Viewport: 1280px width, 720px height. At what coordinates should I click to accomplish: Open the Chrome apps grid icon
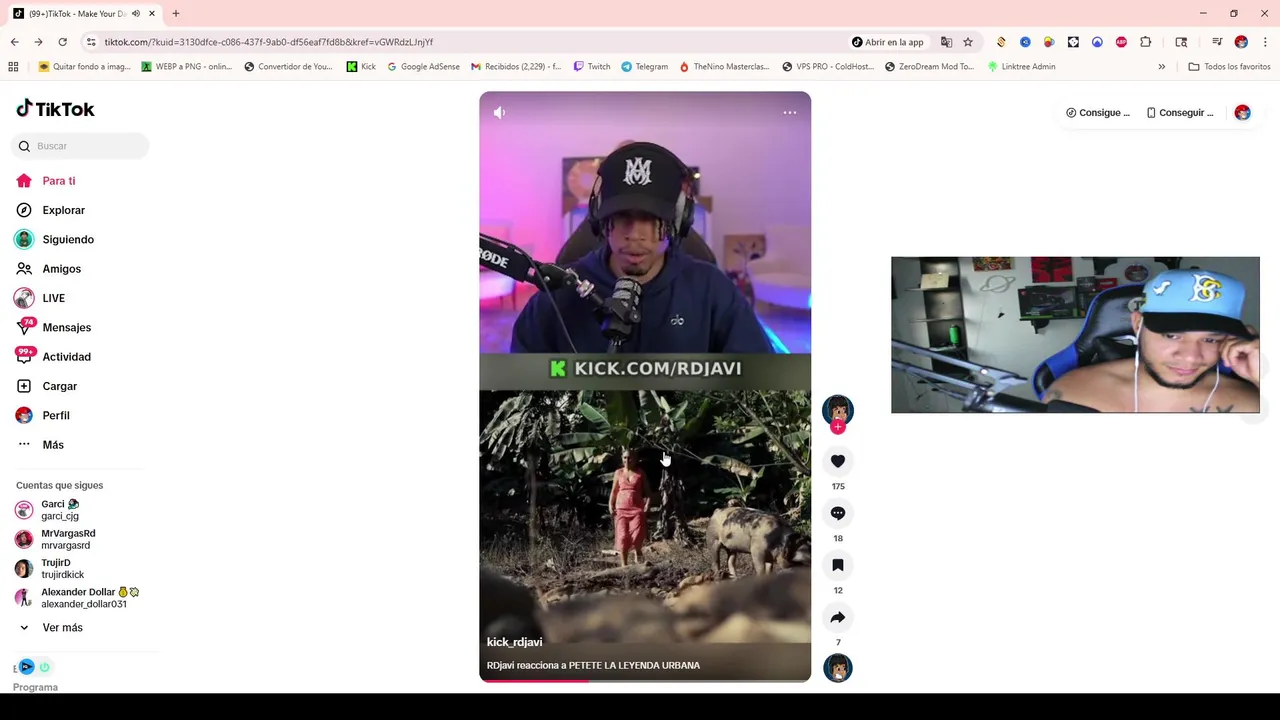point(13,67)
